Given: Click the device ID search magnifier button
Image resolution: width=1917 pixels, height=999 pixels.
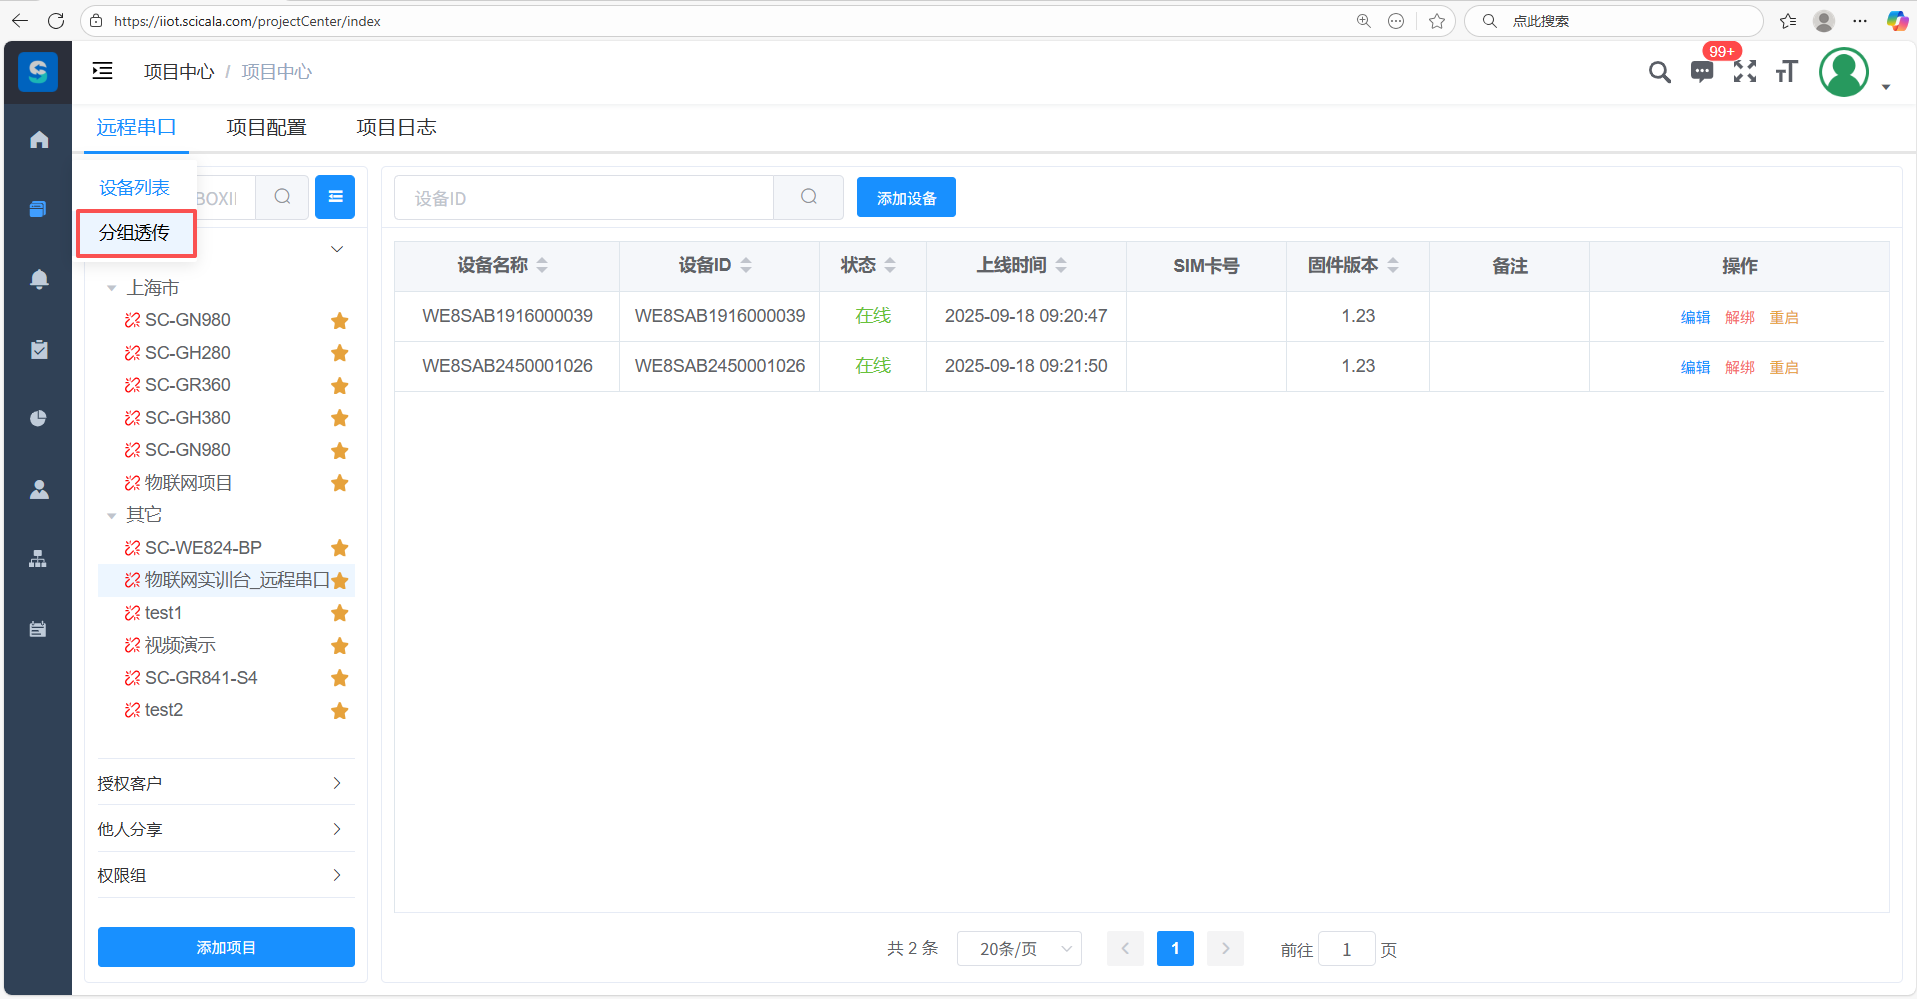Looking at the screenshot, I should click(808, 198).
